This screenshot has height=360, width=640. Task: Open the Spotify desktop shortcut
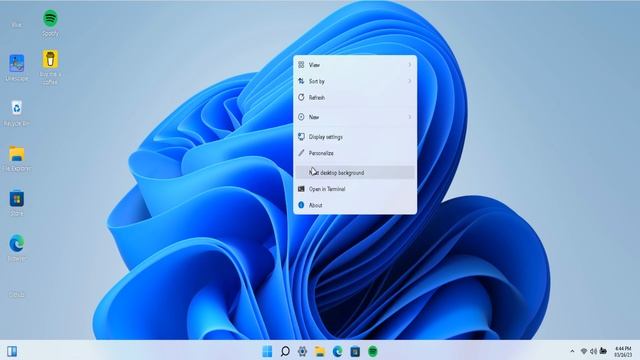click(50, 23)
